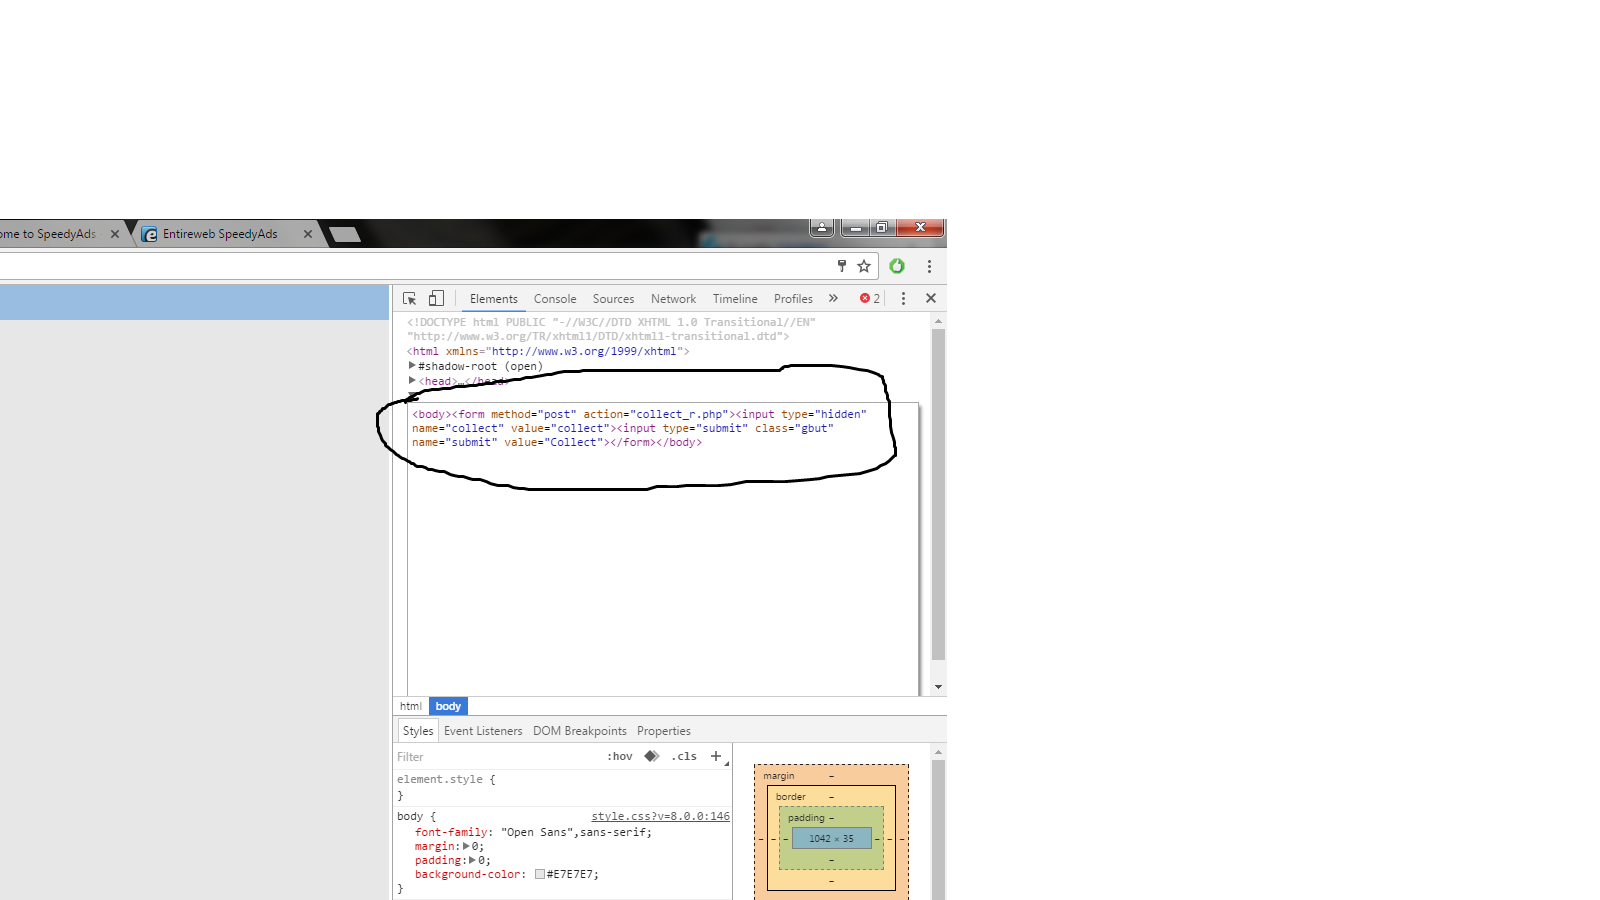
Task: Select body in the breadcrumb bar
Action: coord(448,706)
